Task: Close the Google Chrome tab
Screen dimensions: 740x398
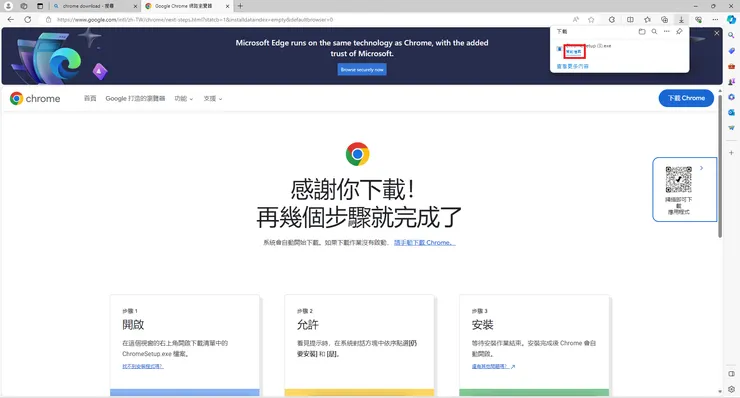Action: tap(227, 6)
